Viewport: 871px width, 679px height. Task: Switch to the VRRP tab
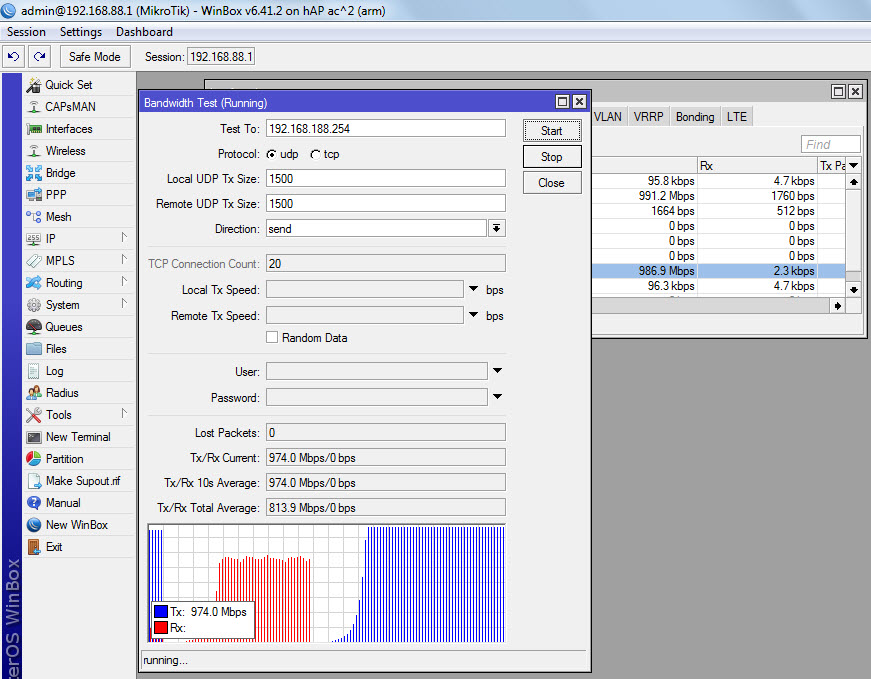(648, 117)
